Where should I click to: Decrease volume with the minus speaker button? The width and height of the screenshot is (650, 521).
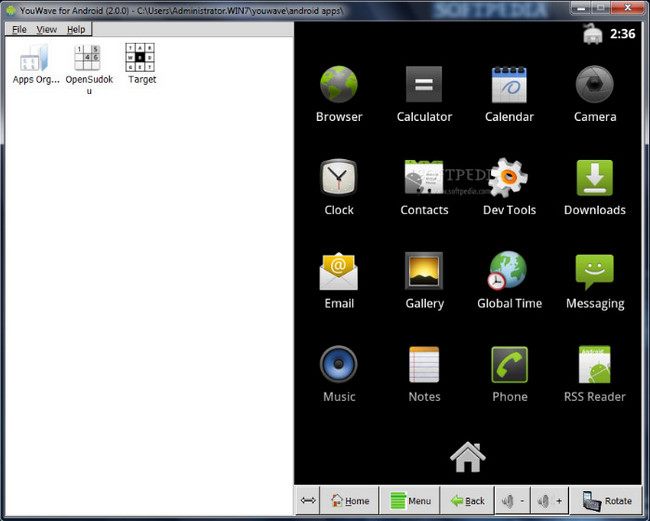tap(512, 501)
